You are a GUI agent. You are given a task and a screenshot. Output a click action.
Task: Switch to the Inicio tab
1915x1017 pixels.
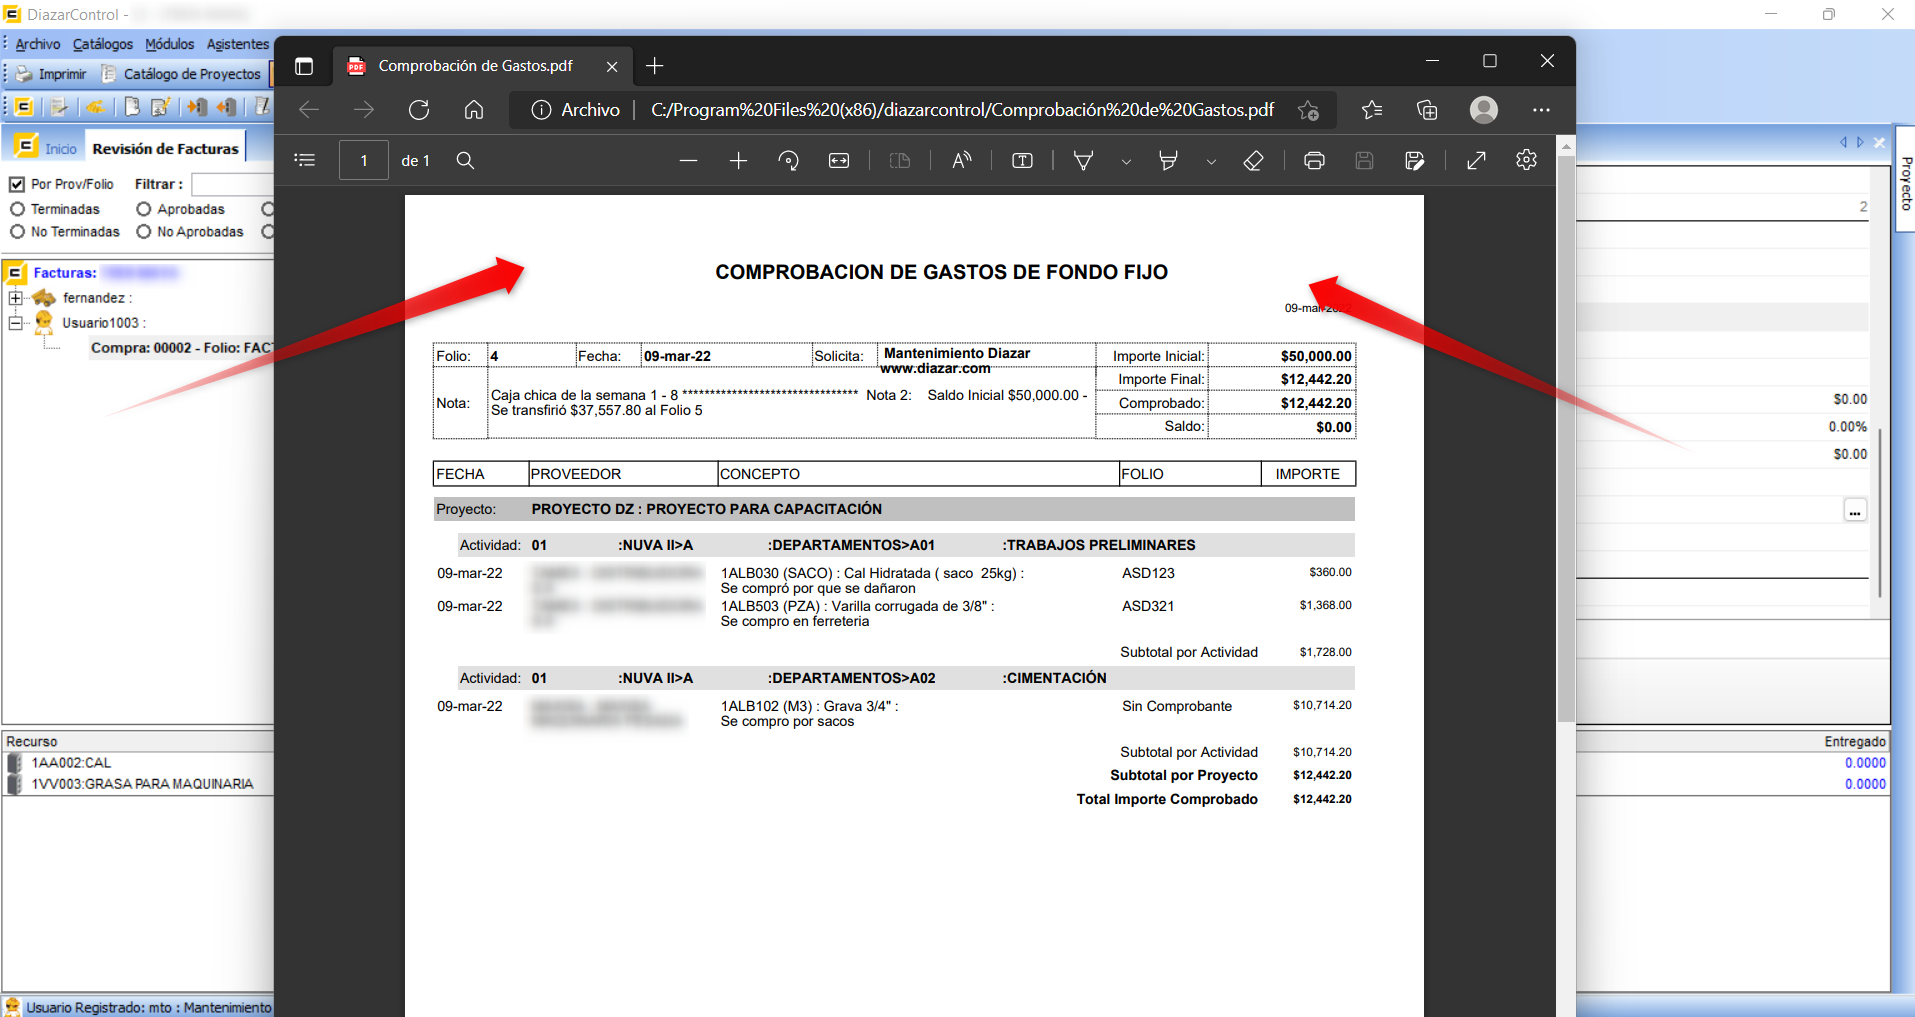[60, 149]
